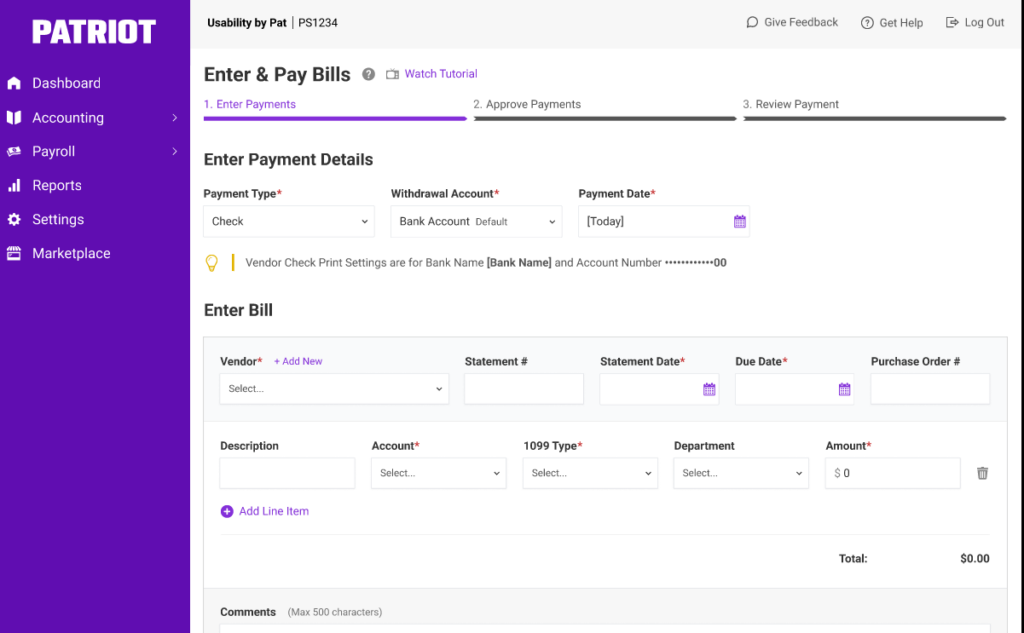Expand the Payroll menu chevron
This screenshot has height=633, width=1024.
pos(174,152)
